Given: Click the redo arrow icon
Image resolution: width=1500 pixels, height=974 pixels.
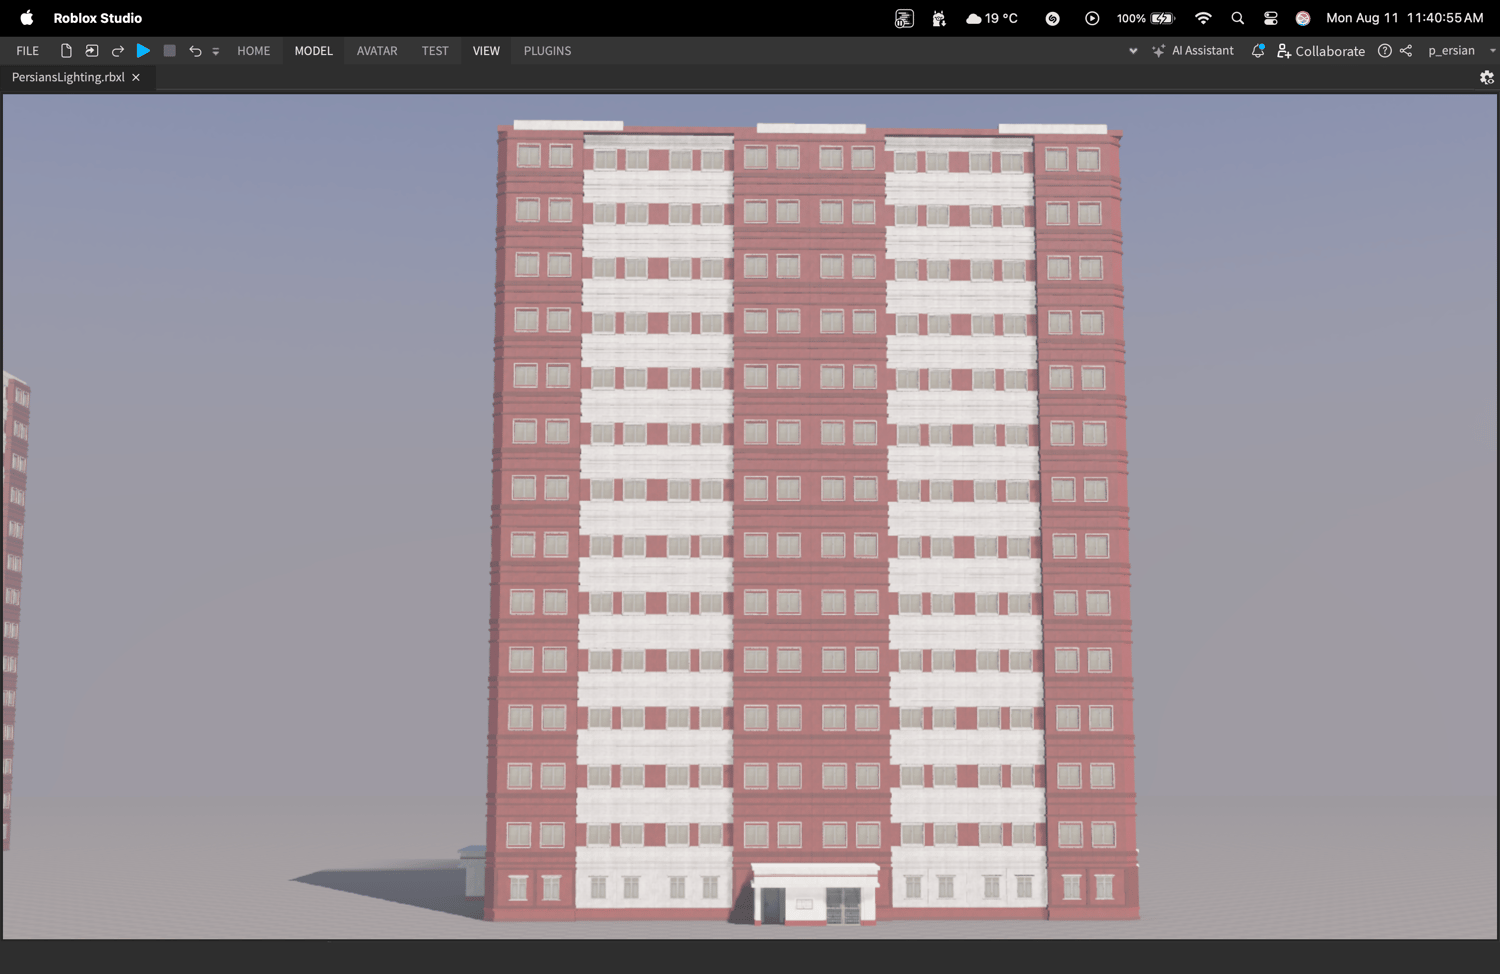Looking at the screenshot, I should click(x=118, y=51).
